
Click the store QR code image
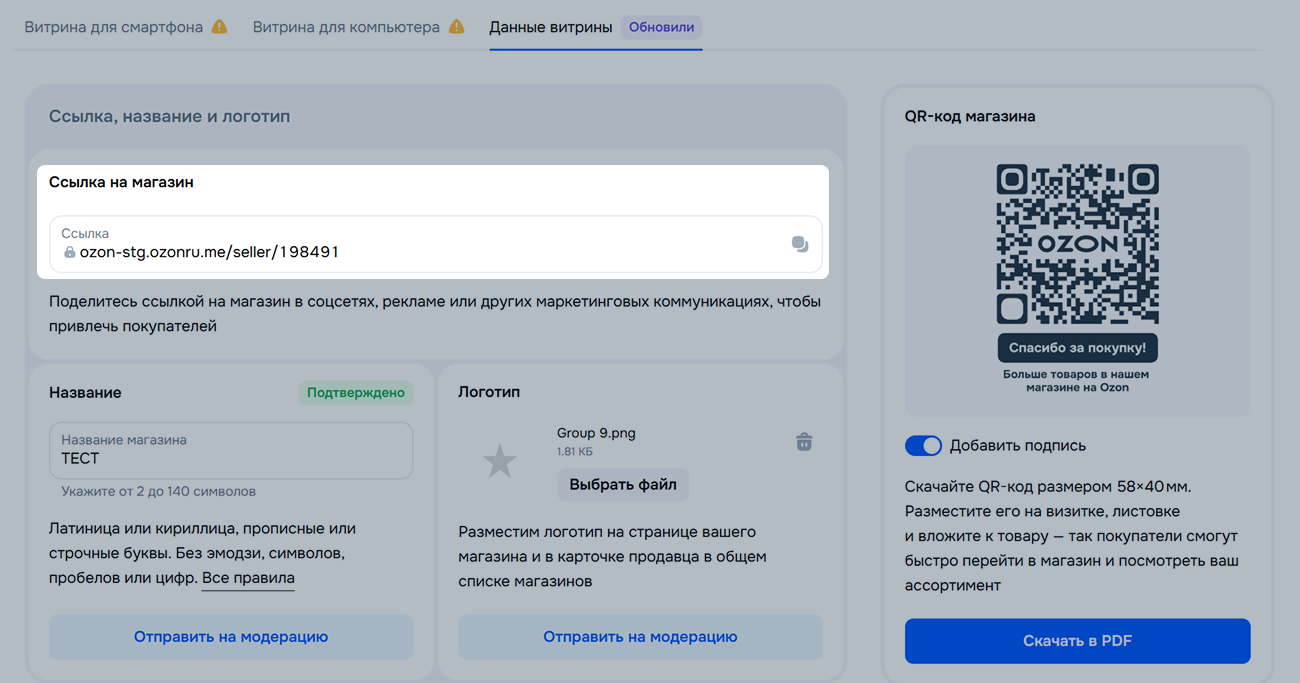pos(1077,244)
